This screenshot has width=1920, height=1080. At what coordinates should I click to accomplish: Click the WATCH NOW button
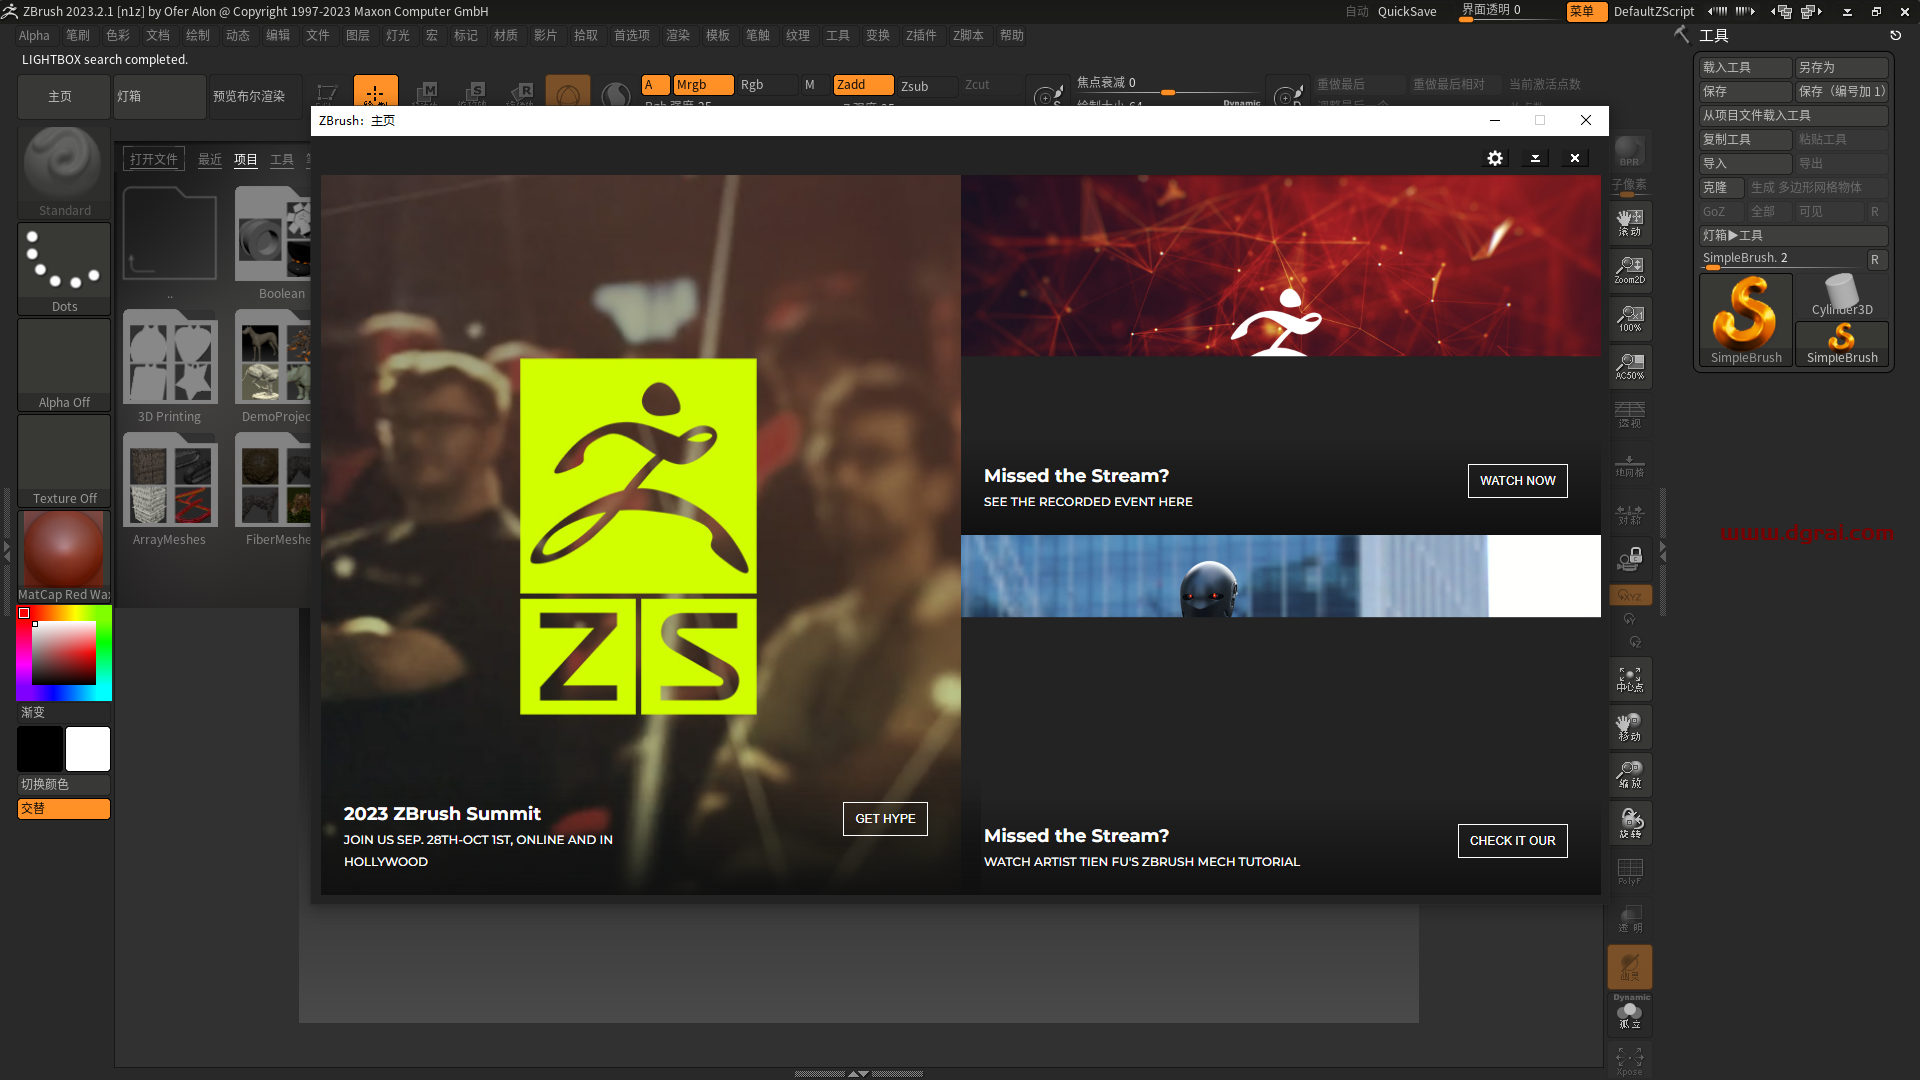pos(1517,481)
